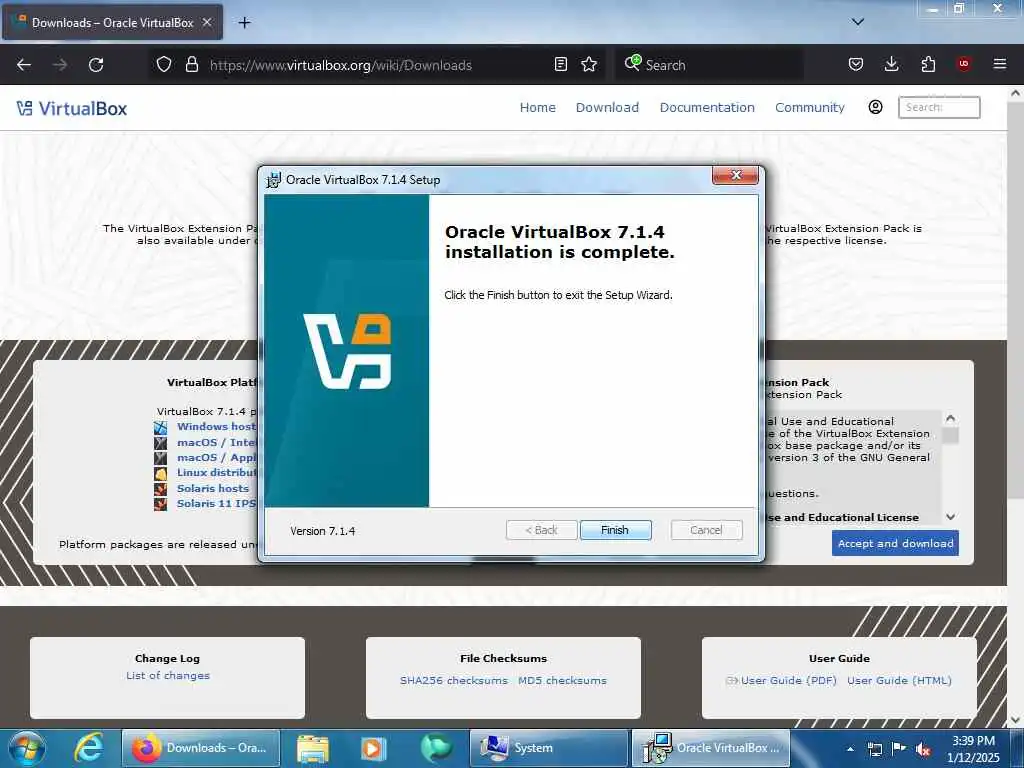
Task: Select the Downloads – Oracle VirtualBox browser tab
Action: click(112, 22)
